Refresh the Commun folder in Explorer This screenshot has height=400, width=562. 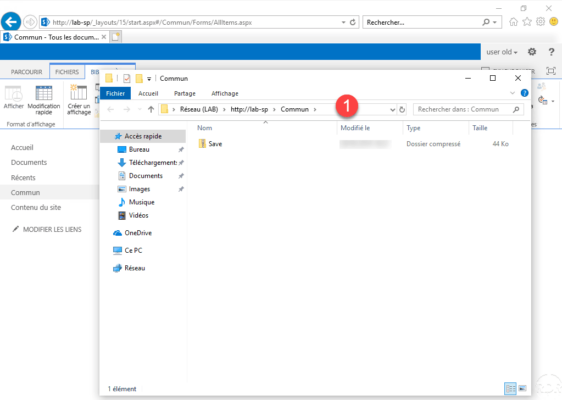click(402, 109)
